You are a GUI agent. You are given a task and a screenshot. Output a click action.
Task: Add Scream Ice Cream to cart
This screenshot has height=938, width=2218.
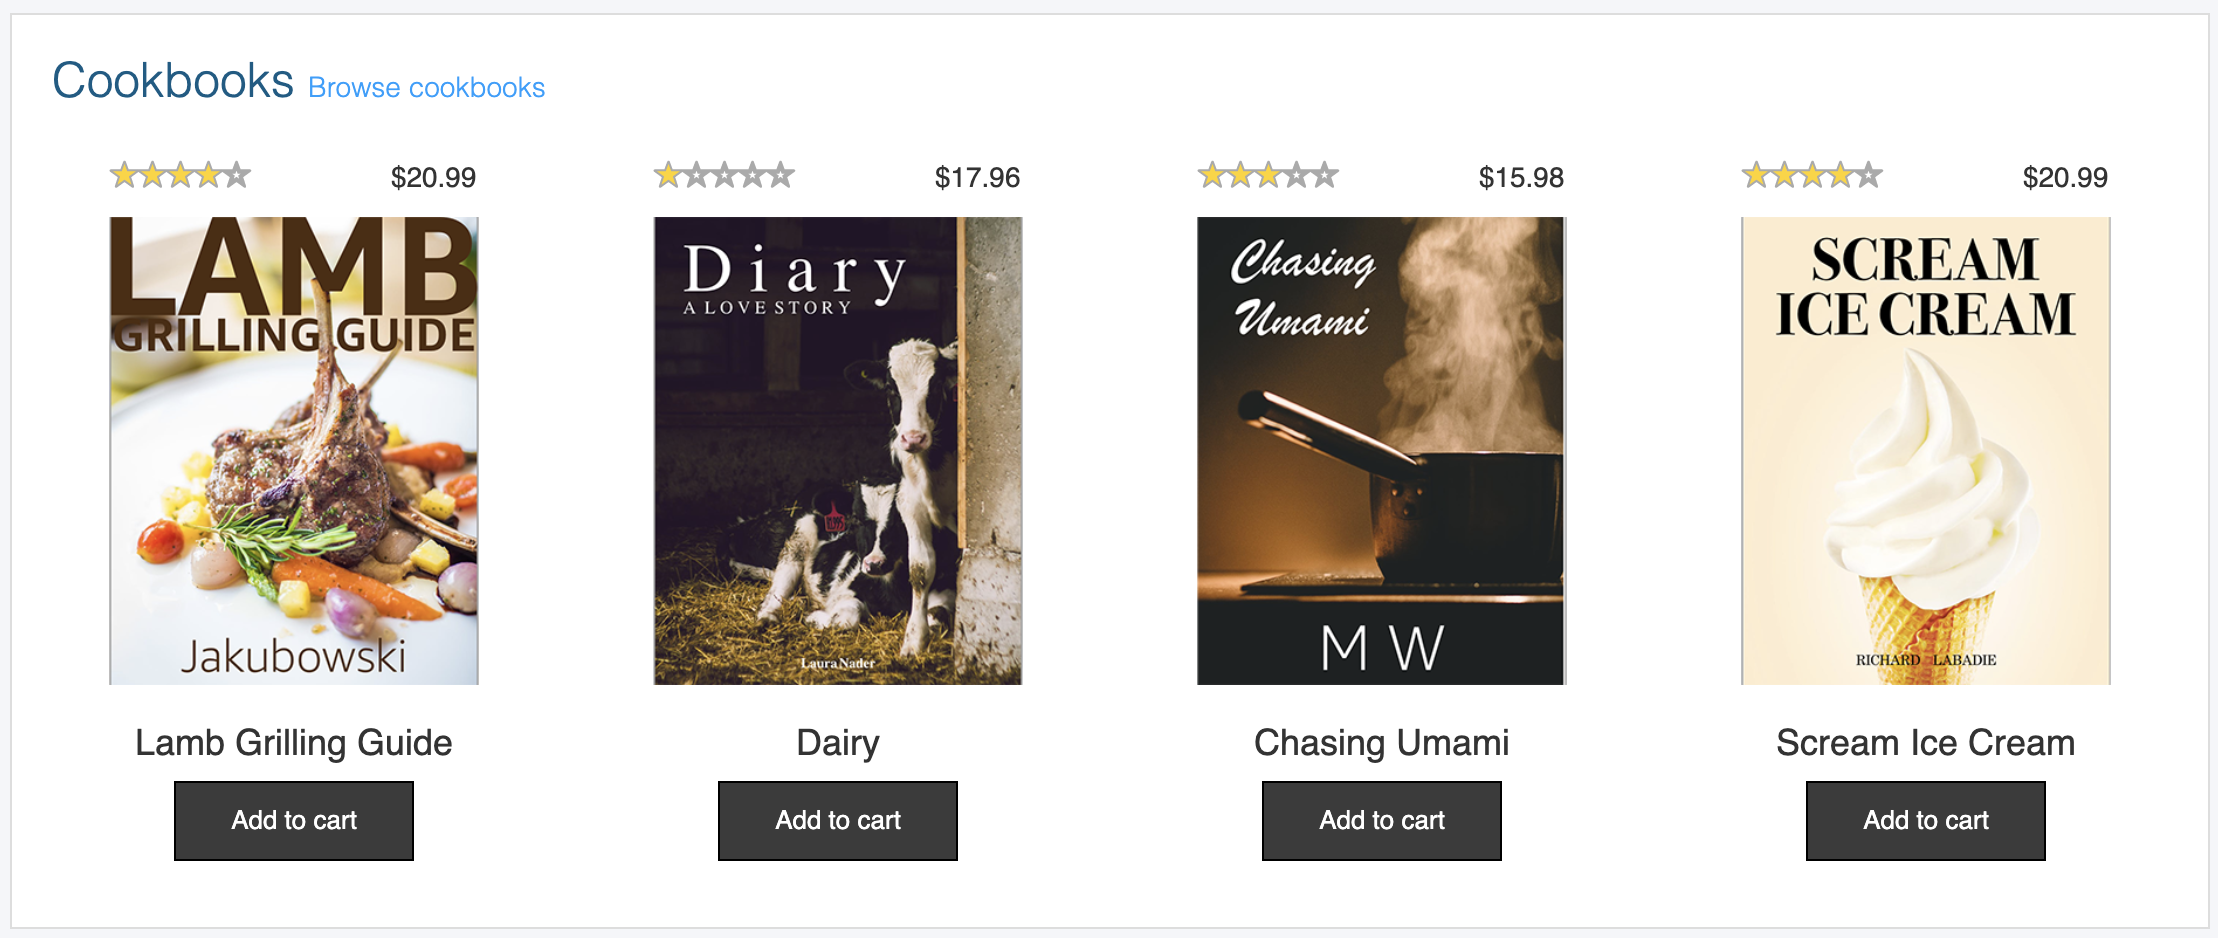(x=1926, y=821)
